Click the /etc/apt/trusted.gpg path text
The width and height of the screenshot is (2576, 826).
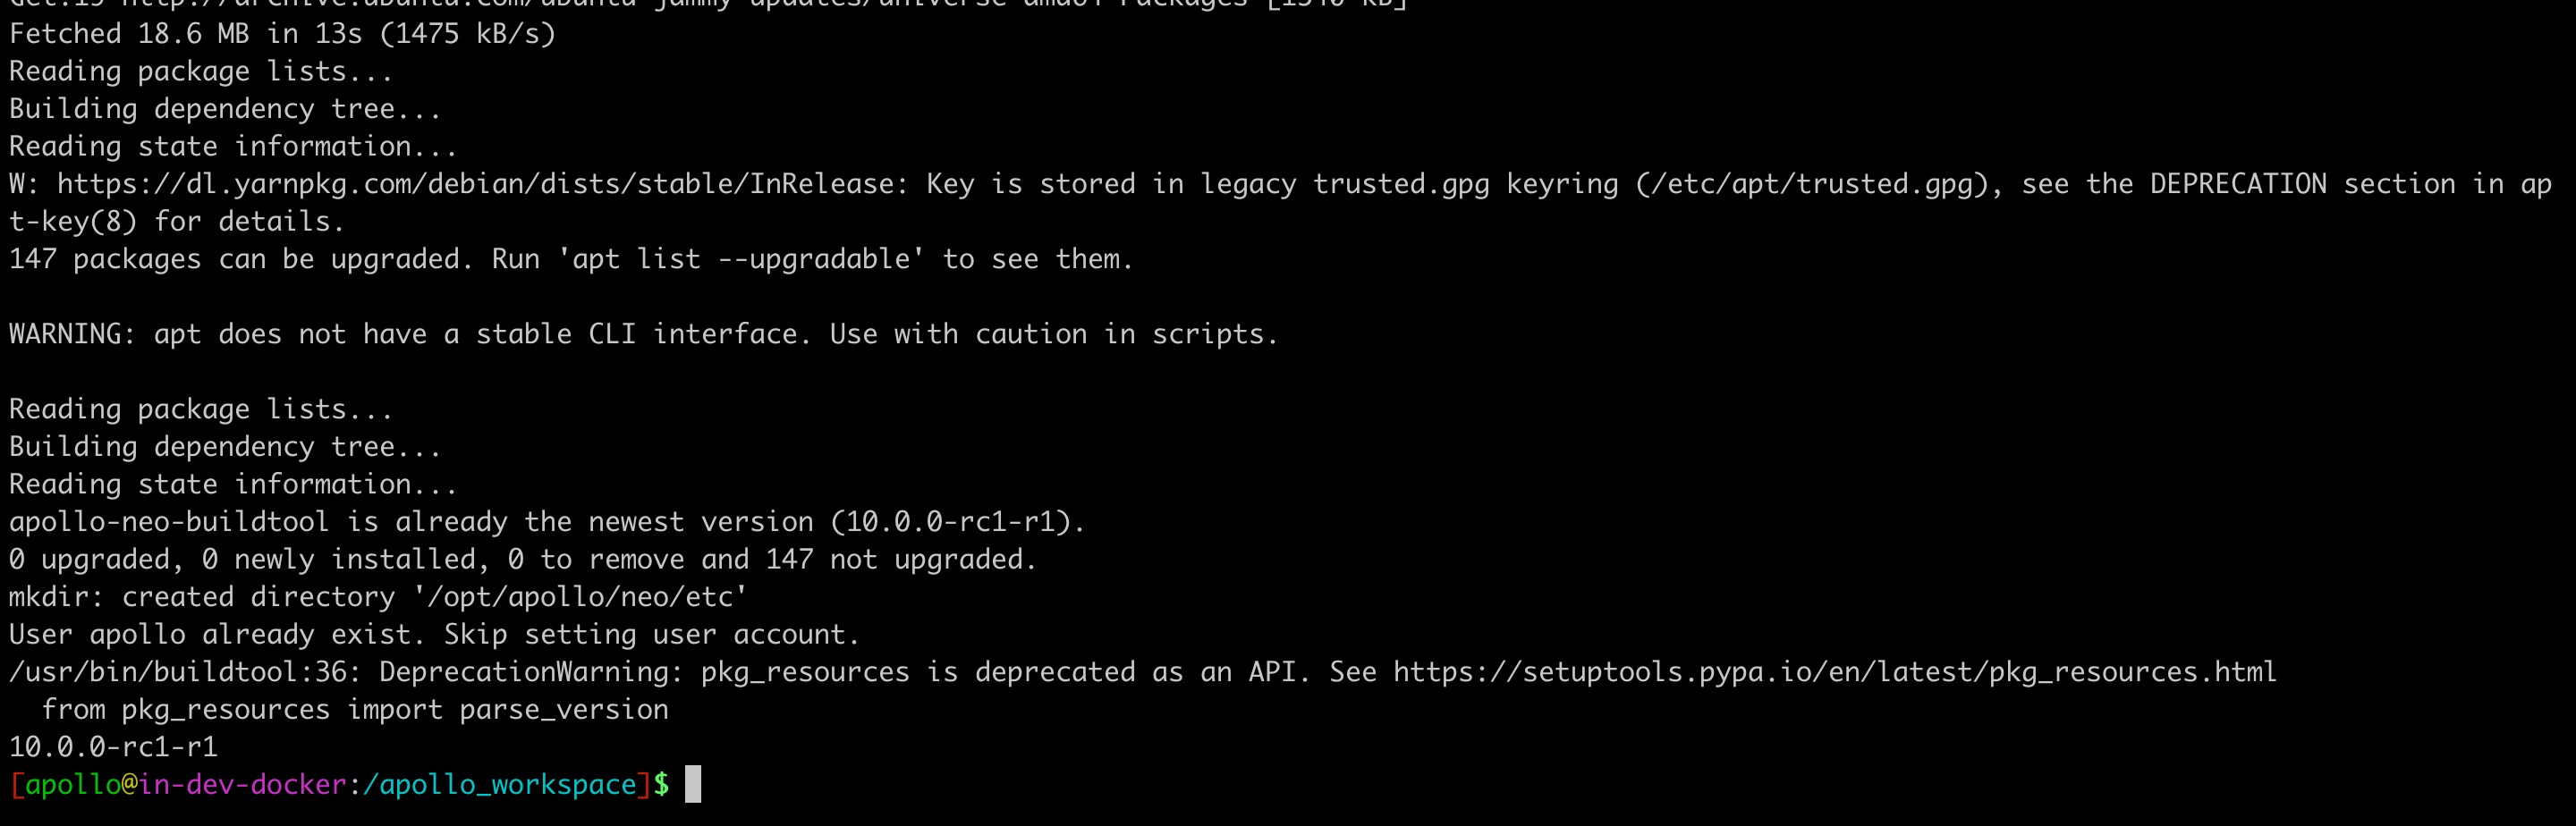click(x=1810, y=184)
